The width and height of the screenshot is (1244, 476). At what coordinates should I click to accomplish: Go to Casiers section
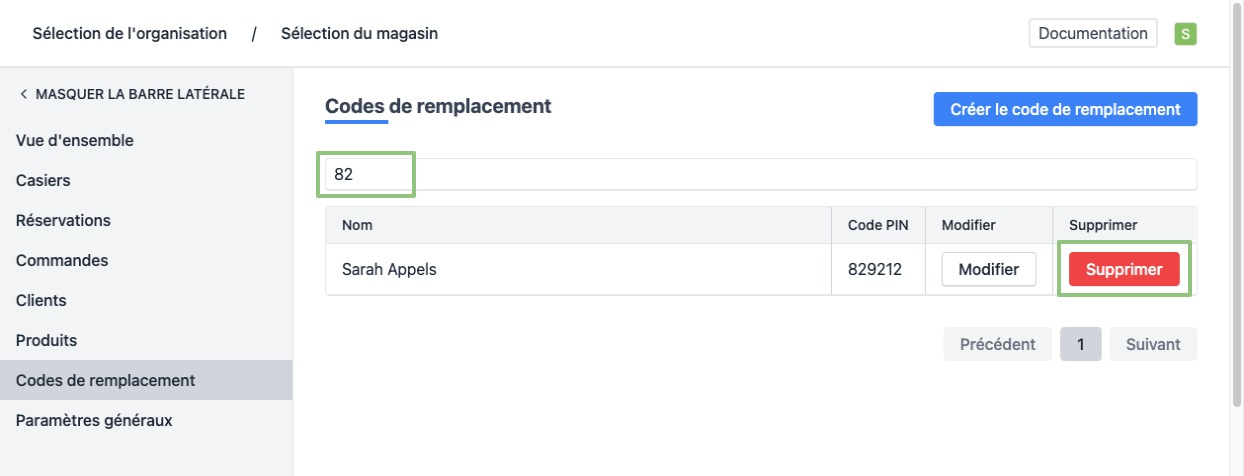point(43,181)
